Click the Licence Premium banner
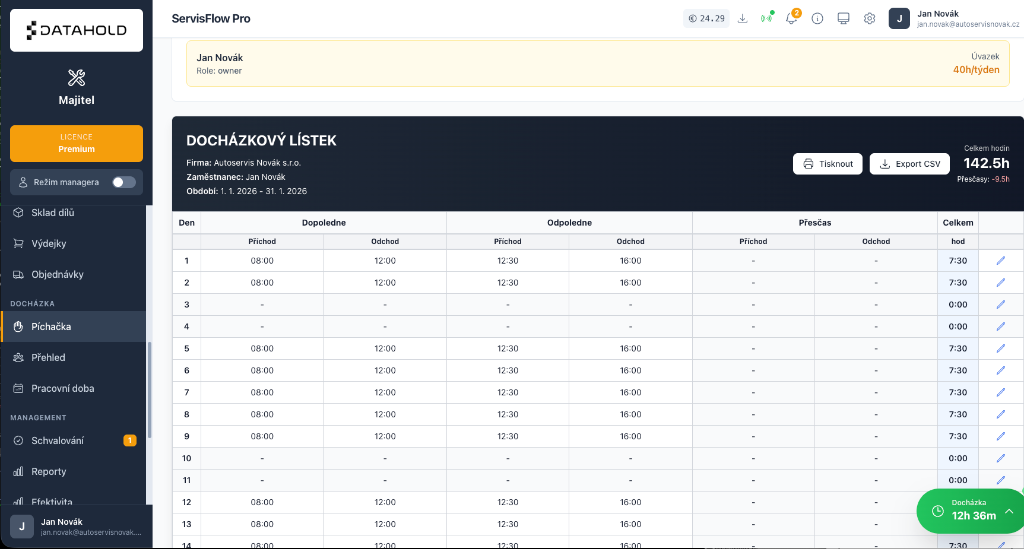This screenshot has height=549, width=1024. click(76, 143)
